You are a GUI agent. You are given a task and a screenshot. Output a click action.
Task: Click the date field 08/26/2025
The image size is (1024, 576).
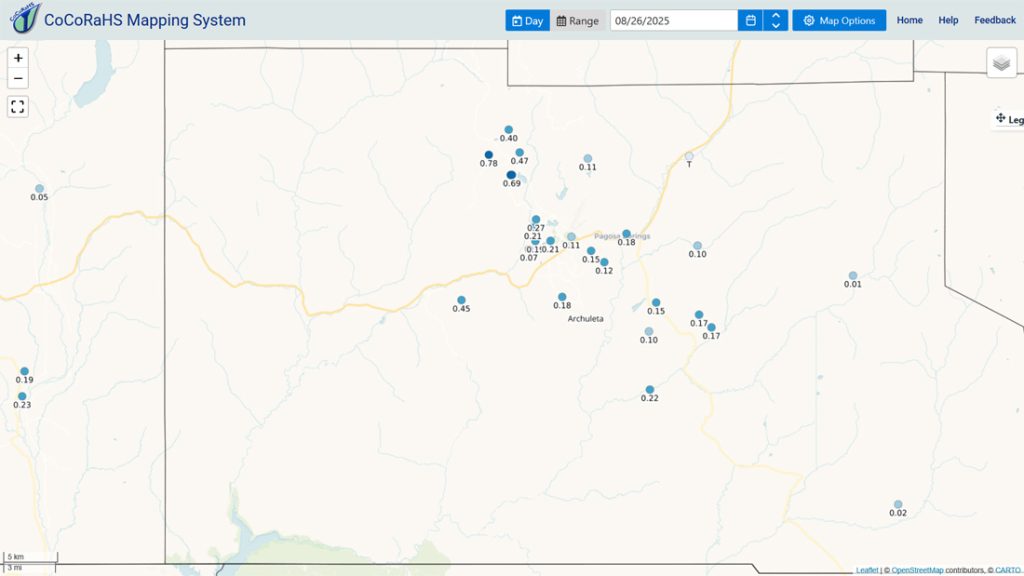tap(674, 20)
